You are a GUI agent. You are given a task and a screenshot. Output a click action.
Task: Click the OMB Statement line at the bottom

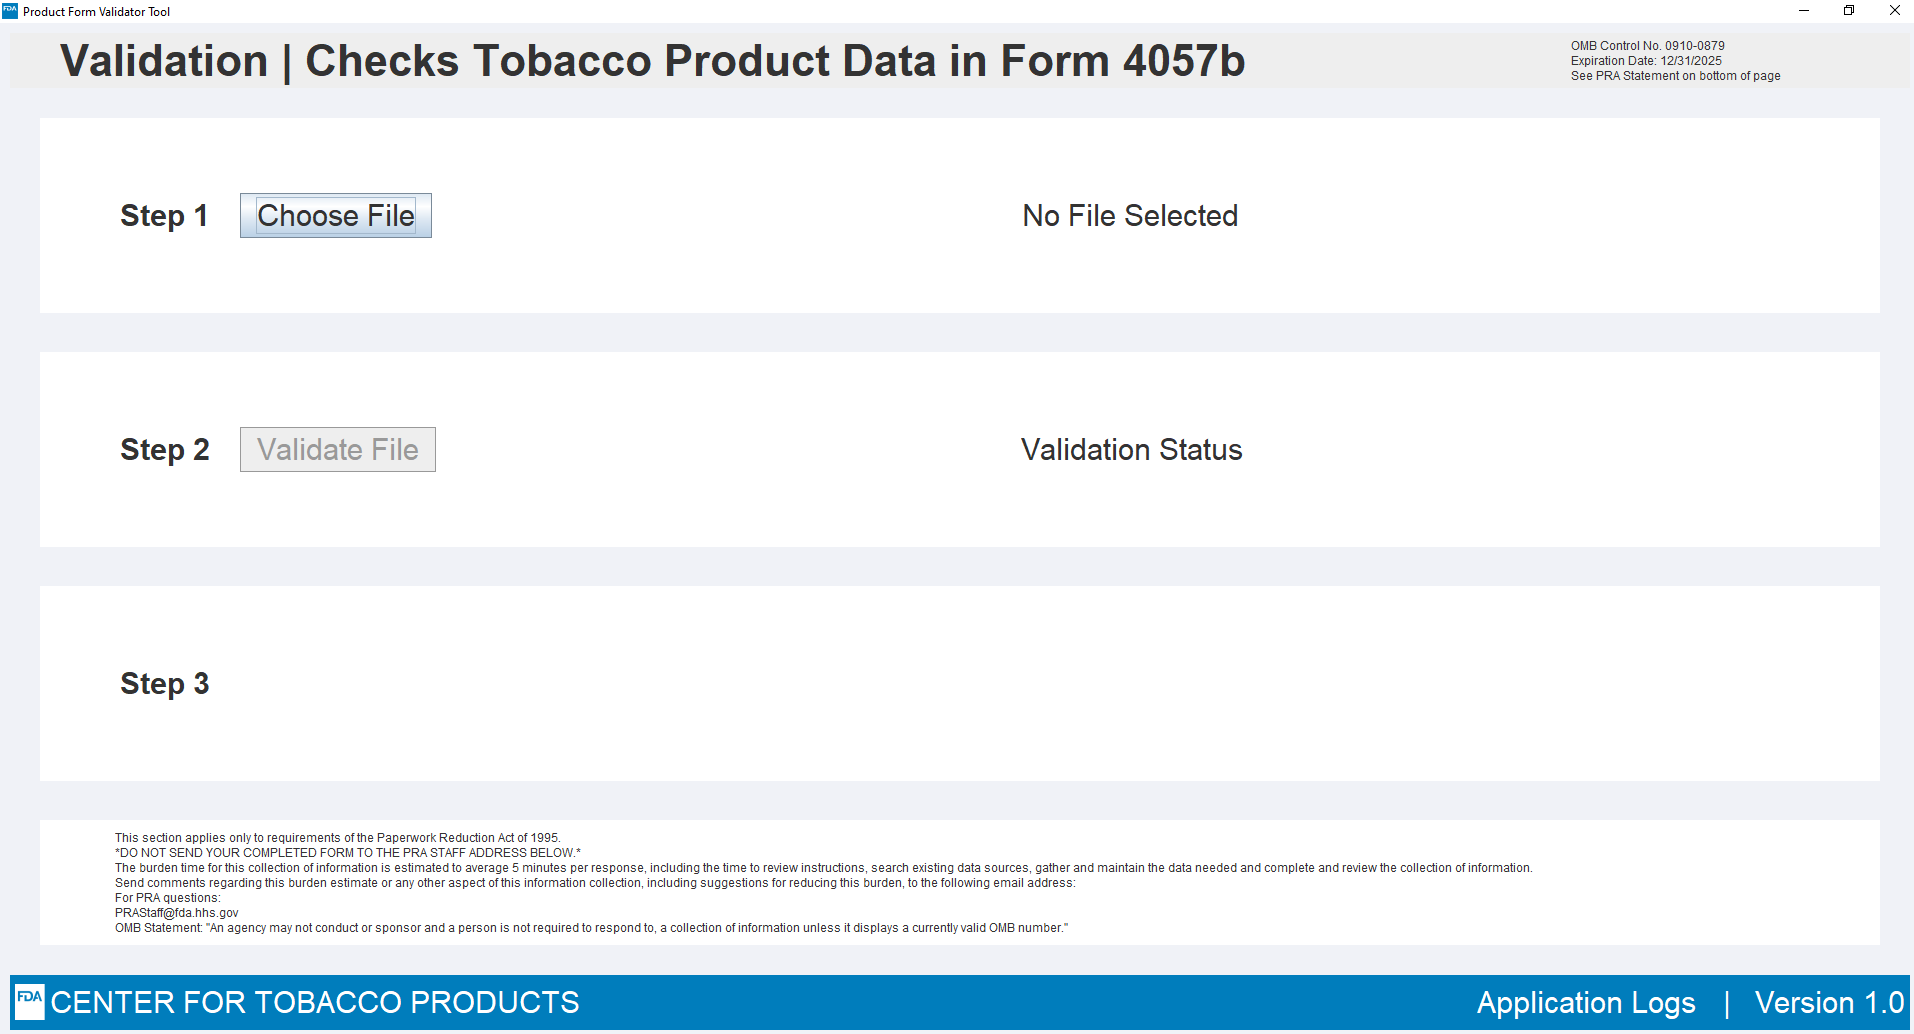tap(591, 928)
